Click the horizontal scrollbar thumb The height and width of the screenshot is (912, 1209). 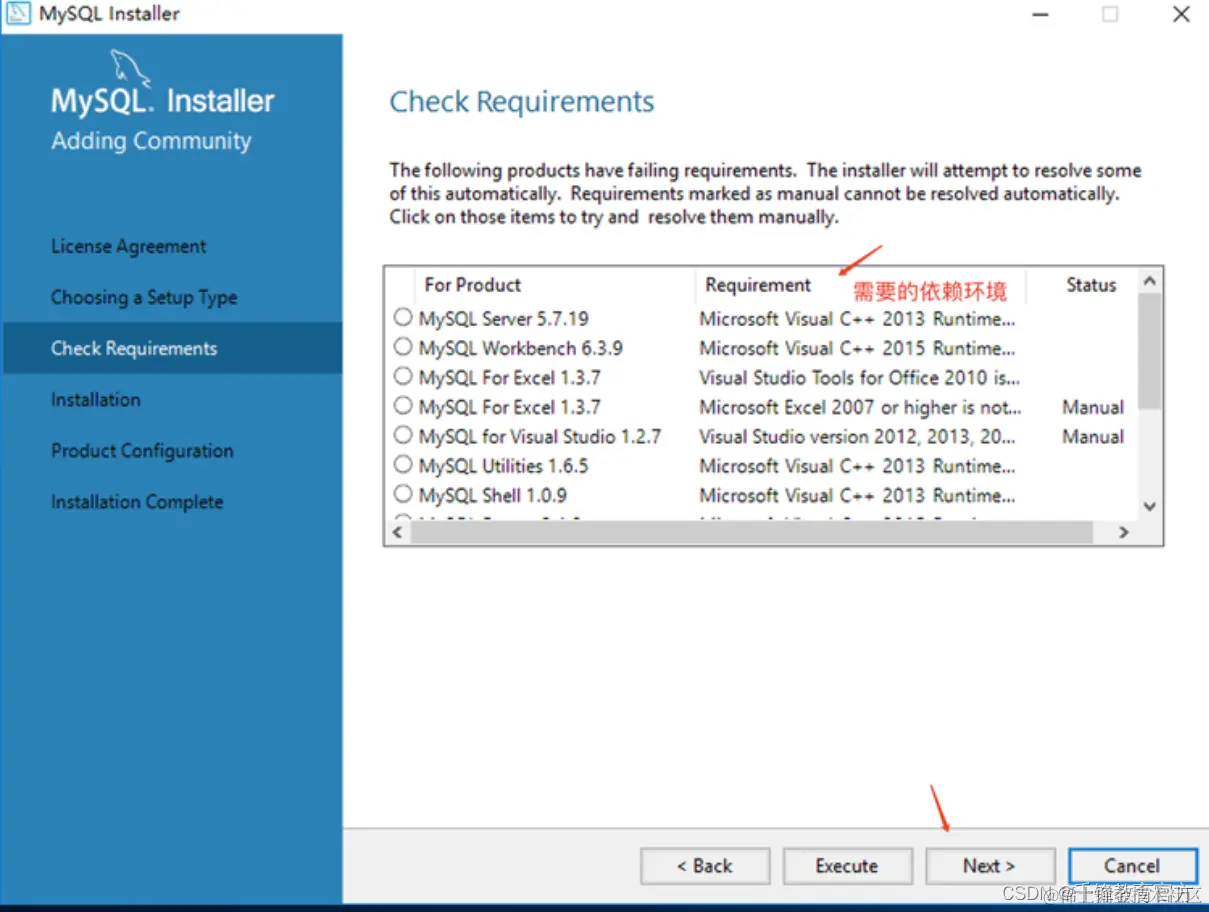click(752, 533)
